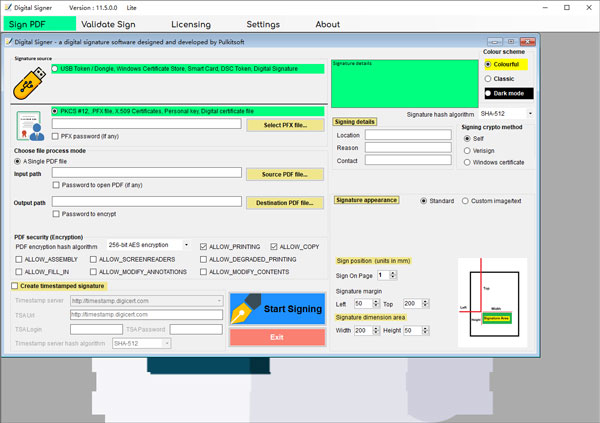600x423 pixels.
Task: Enable ALLOW_FILL_IN permission
Action: (x=19, y=272)
